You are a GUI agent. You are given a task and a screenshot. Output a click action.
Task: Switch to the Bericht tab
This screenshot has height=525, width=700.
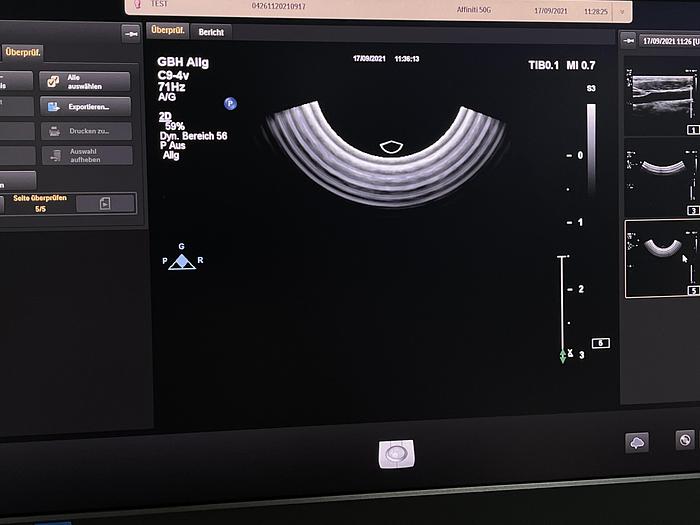pos(211,32)
